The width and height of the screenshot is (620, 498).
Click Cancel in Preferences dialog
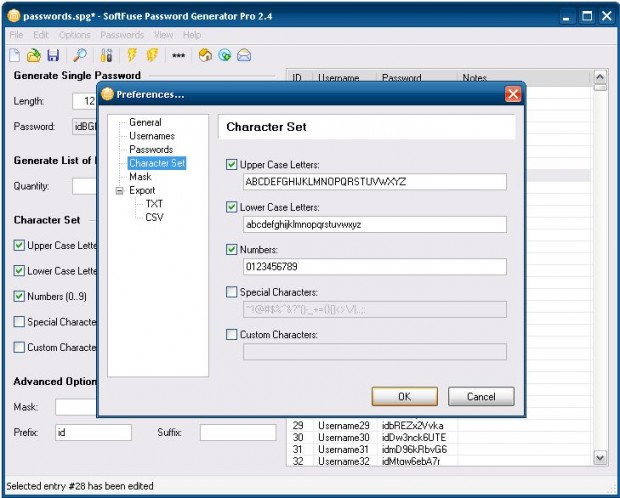481,396
